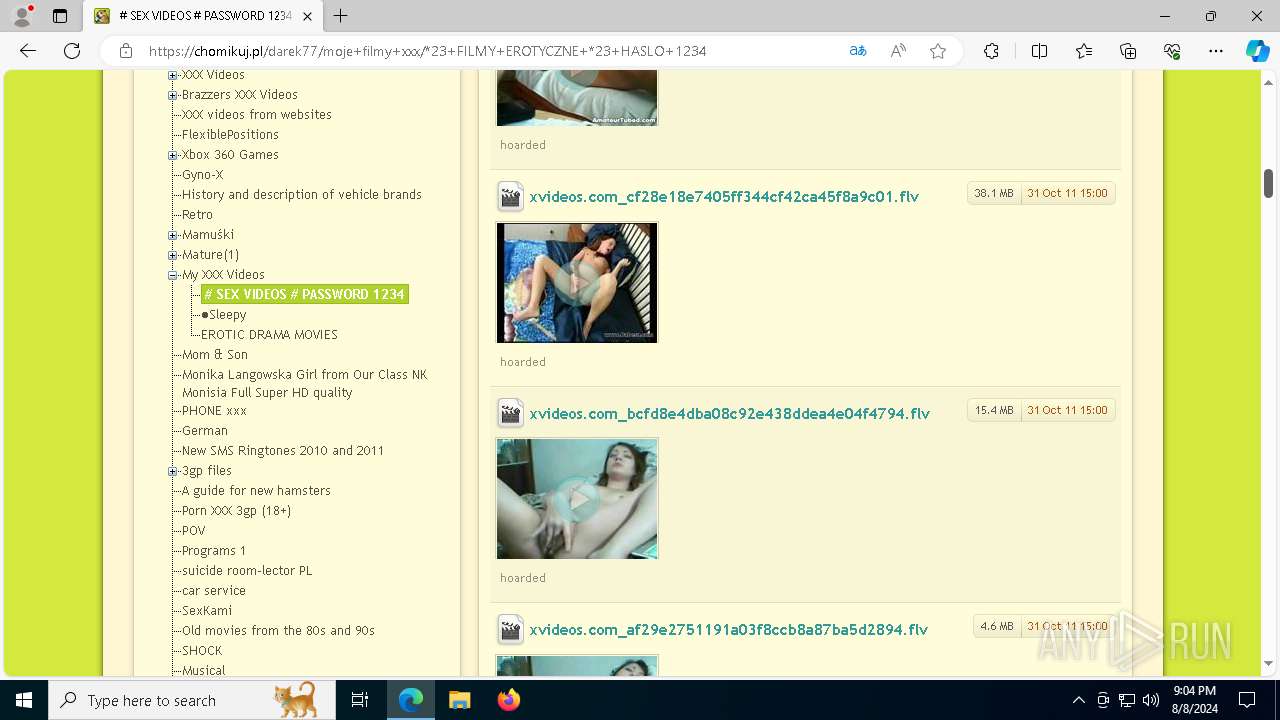This screenshot has width=1280, height=720.
Task: Open the Musical folder
Action: (x=204, y=671)
